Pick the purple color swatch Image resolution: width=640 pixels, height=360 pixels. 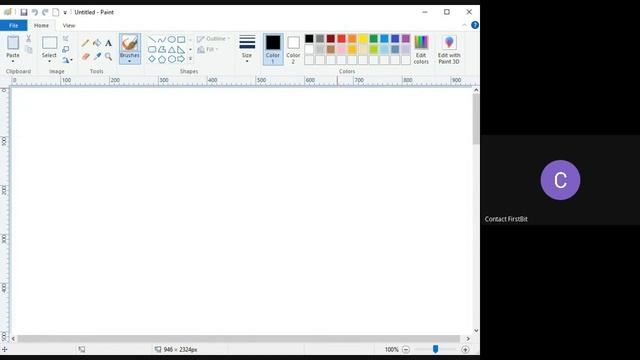pyautogui.click(x=406, y=39)
